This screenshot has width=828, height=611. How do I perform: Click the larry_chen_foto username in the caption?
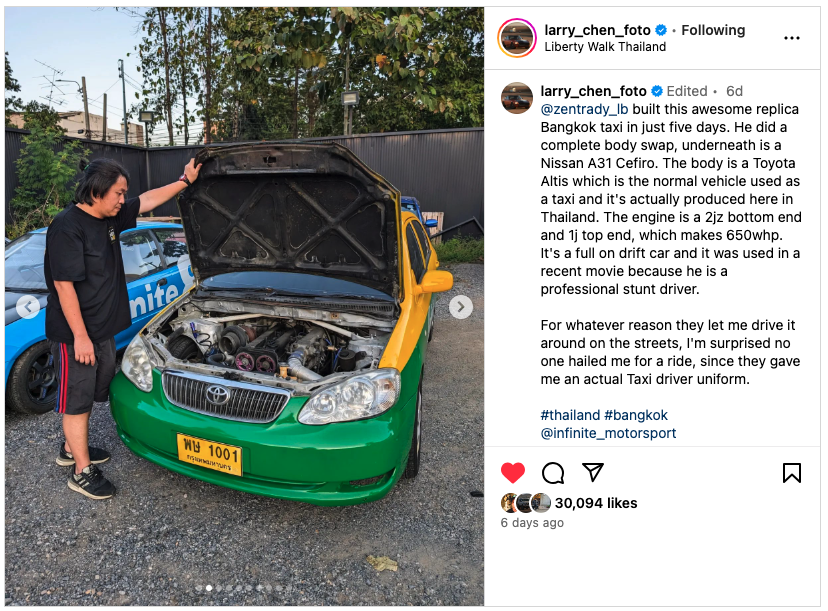593,91
